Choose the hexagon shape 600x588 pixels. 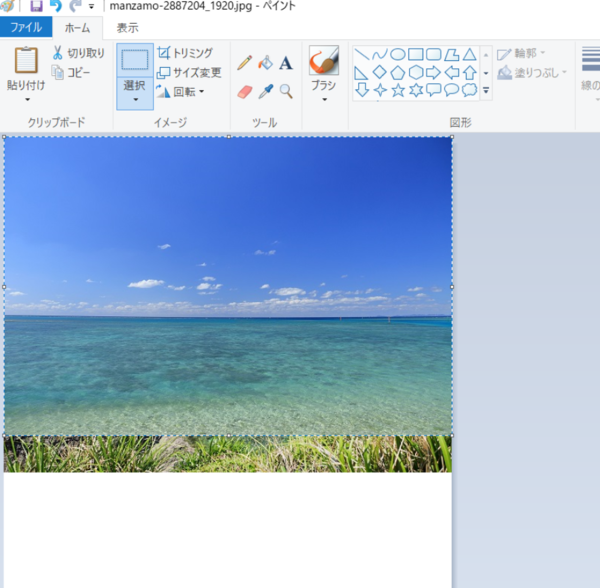click(x=416, y=72)
